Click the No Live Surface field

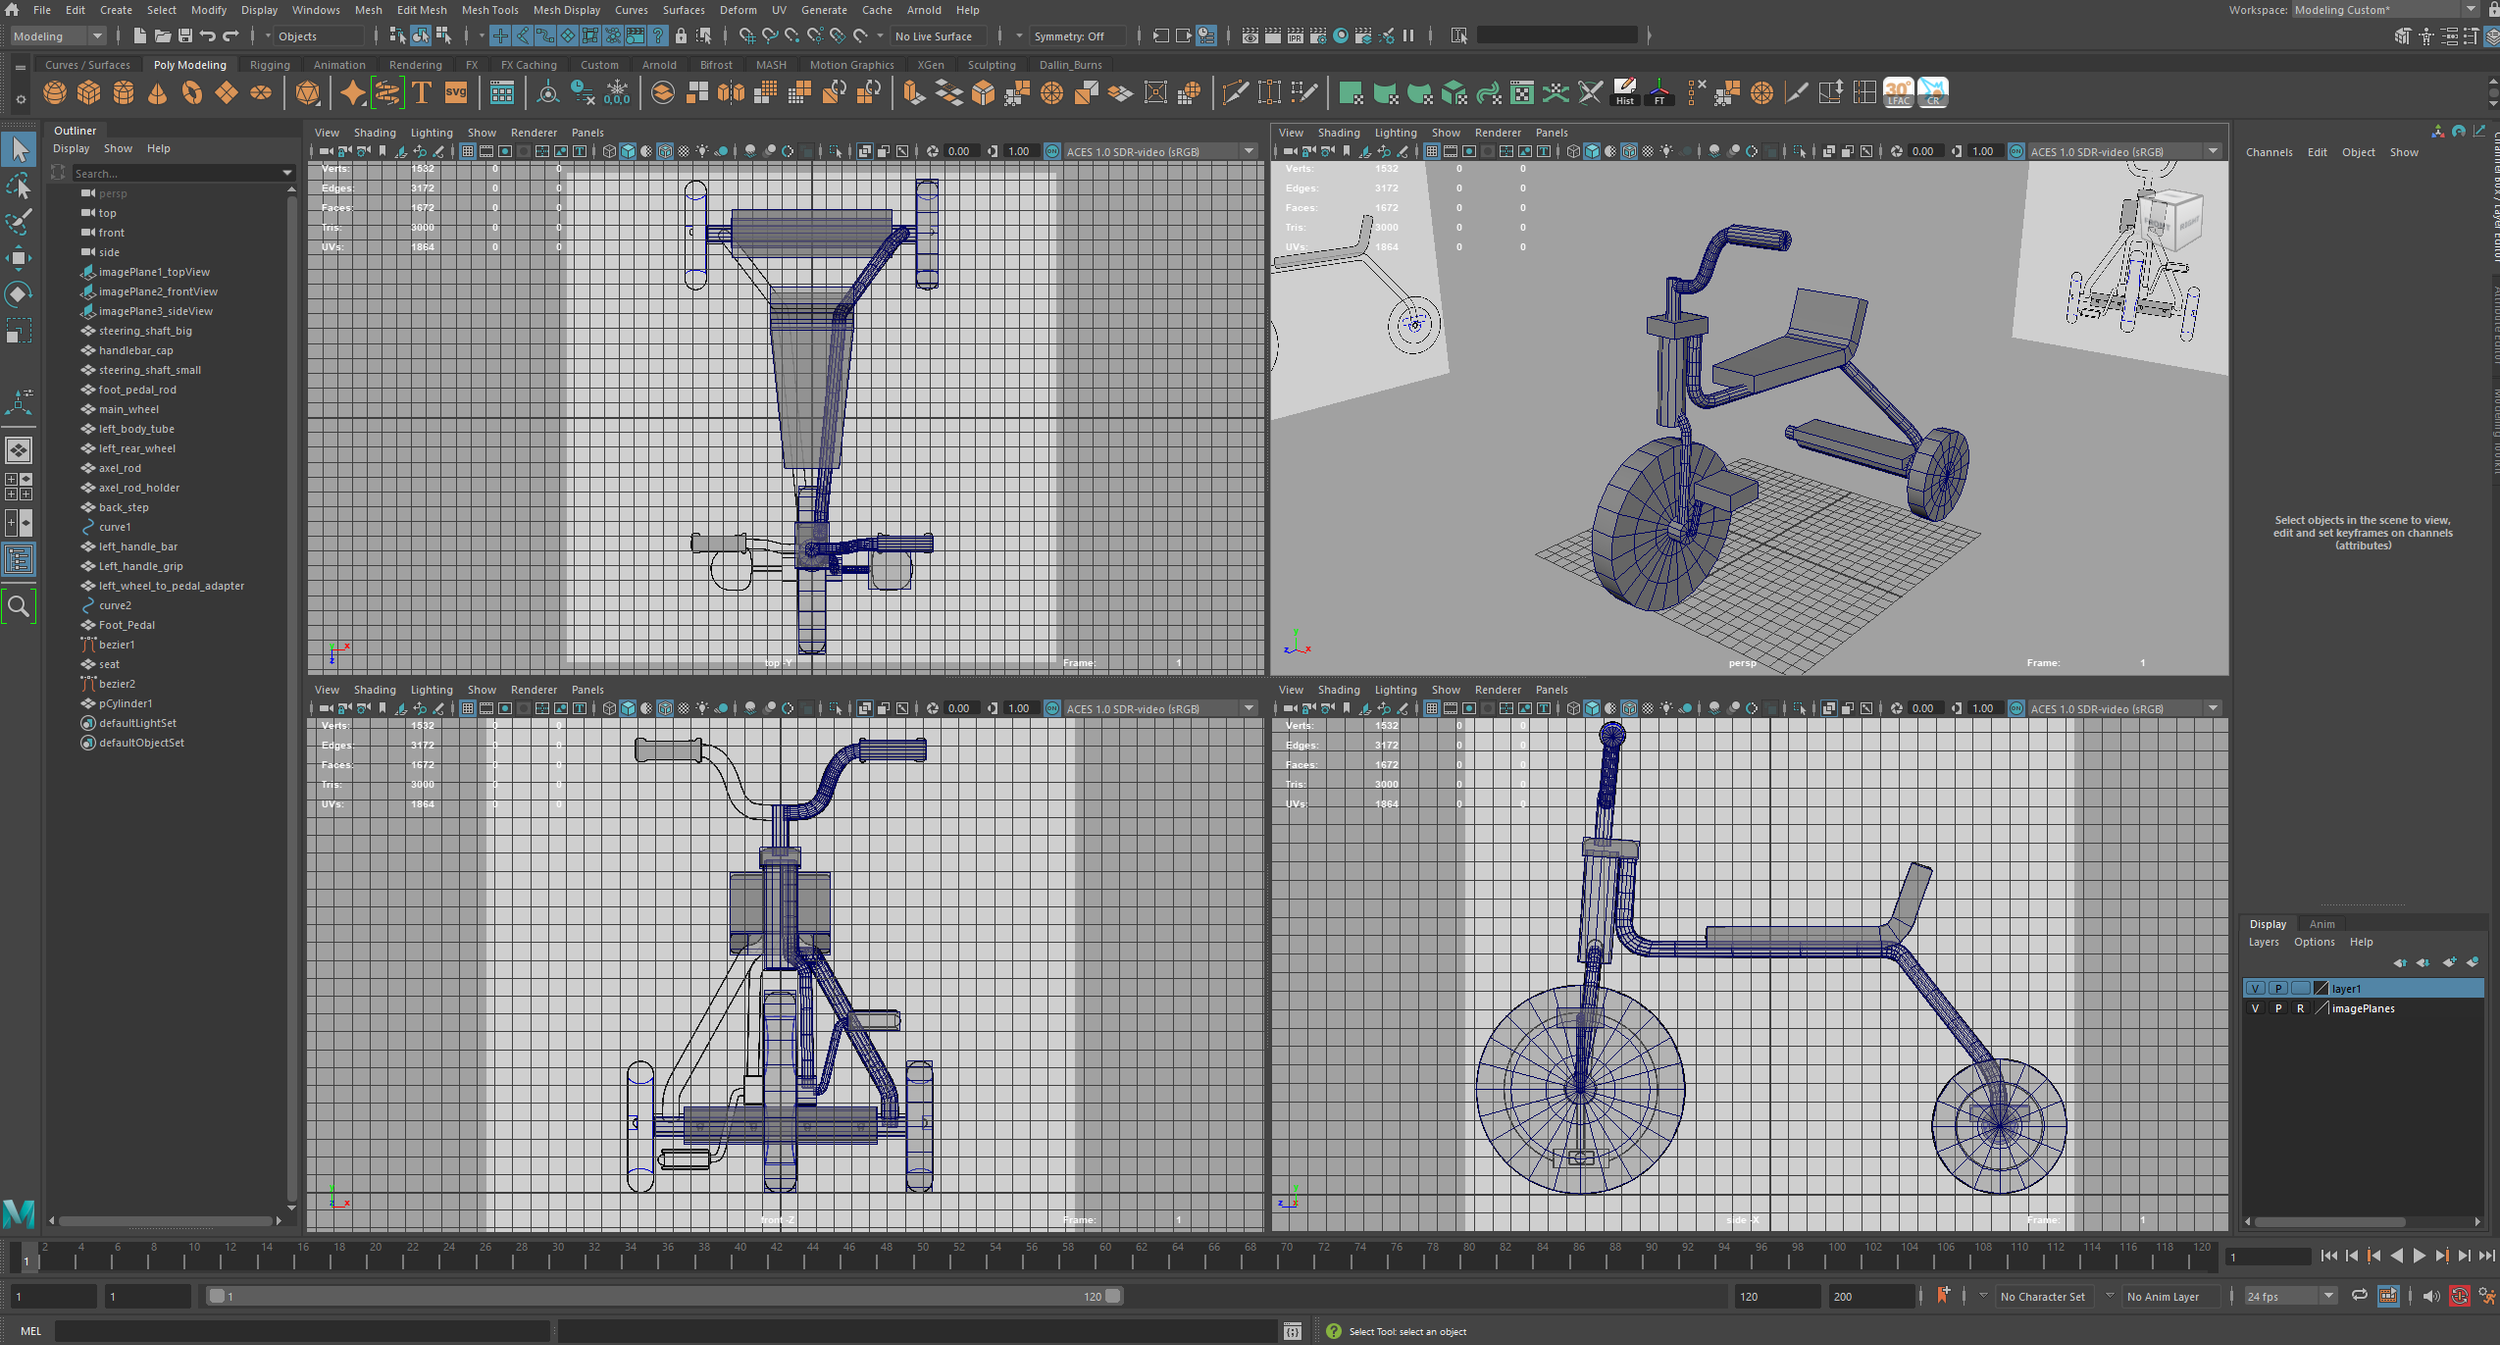(933, 36)
